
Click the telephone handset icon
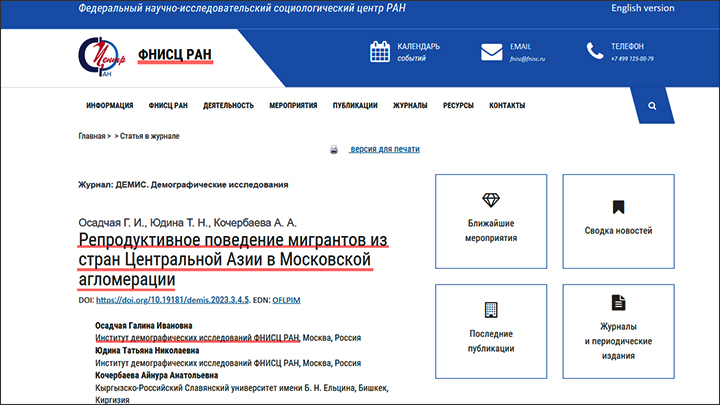coord(595,51)
